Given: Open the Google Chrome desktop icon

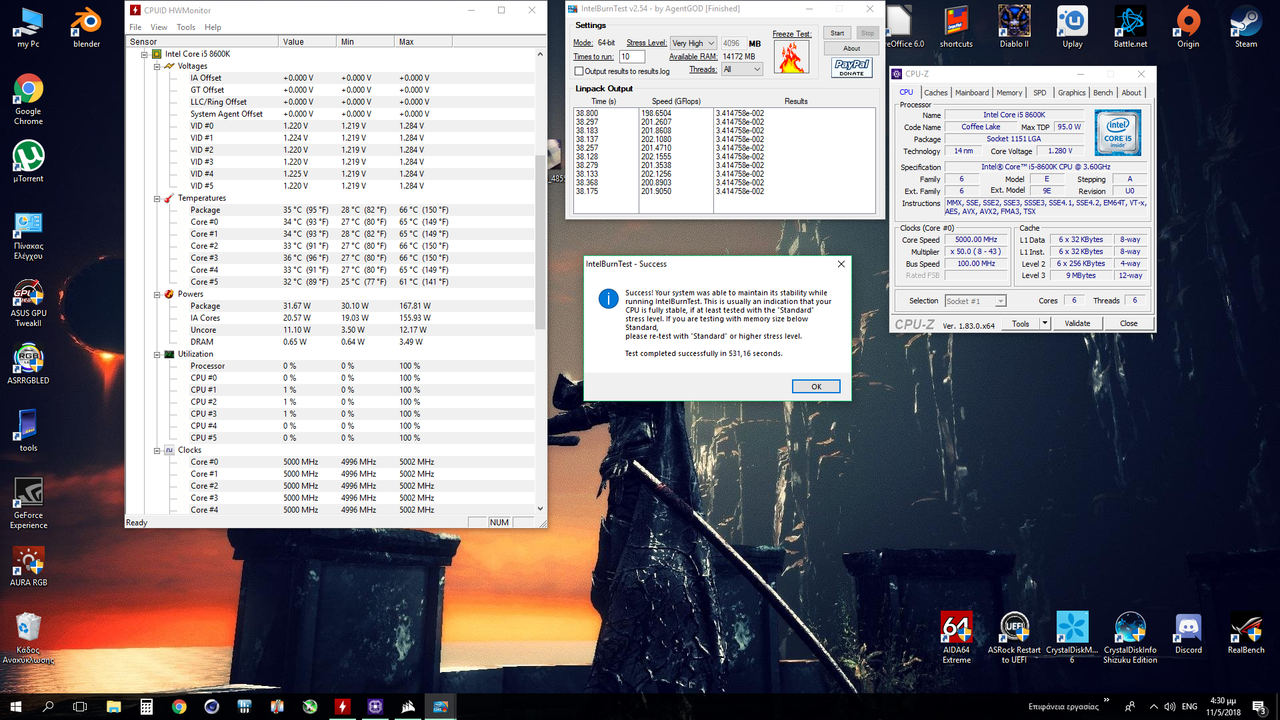Looking at the screenshot, I should coord(28,99).
